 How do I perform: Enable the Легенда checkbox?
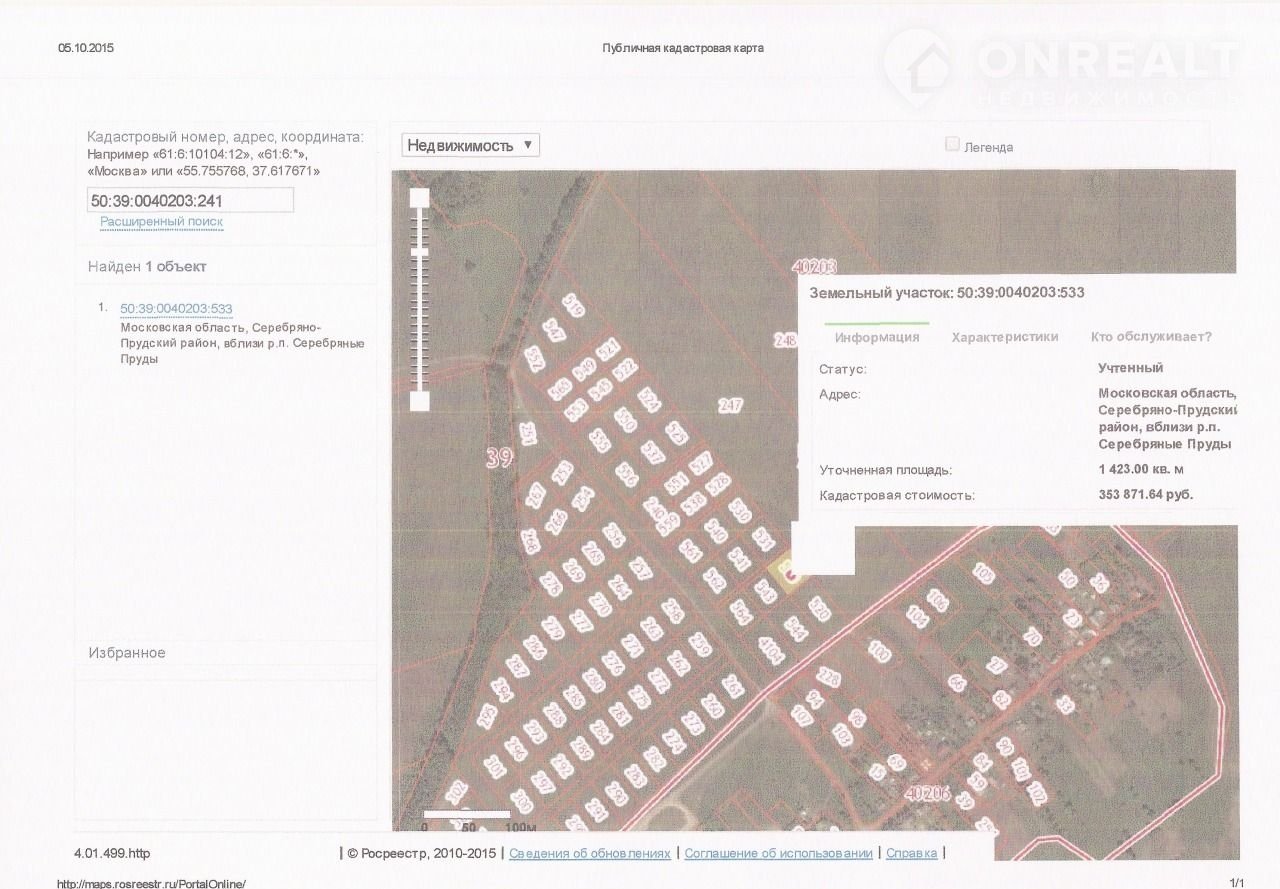click(x=952, y=144)
